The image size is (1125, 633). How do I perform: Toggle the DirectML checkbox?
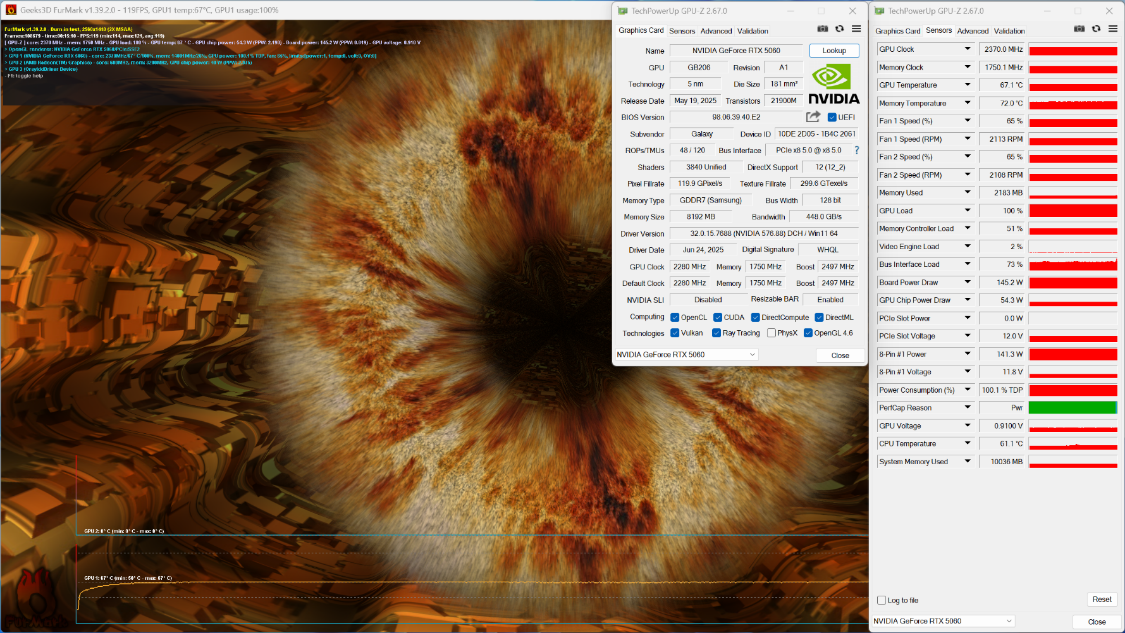[819, 317]
